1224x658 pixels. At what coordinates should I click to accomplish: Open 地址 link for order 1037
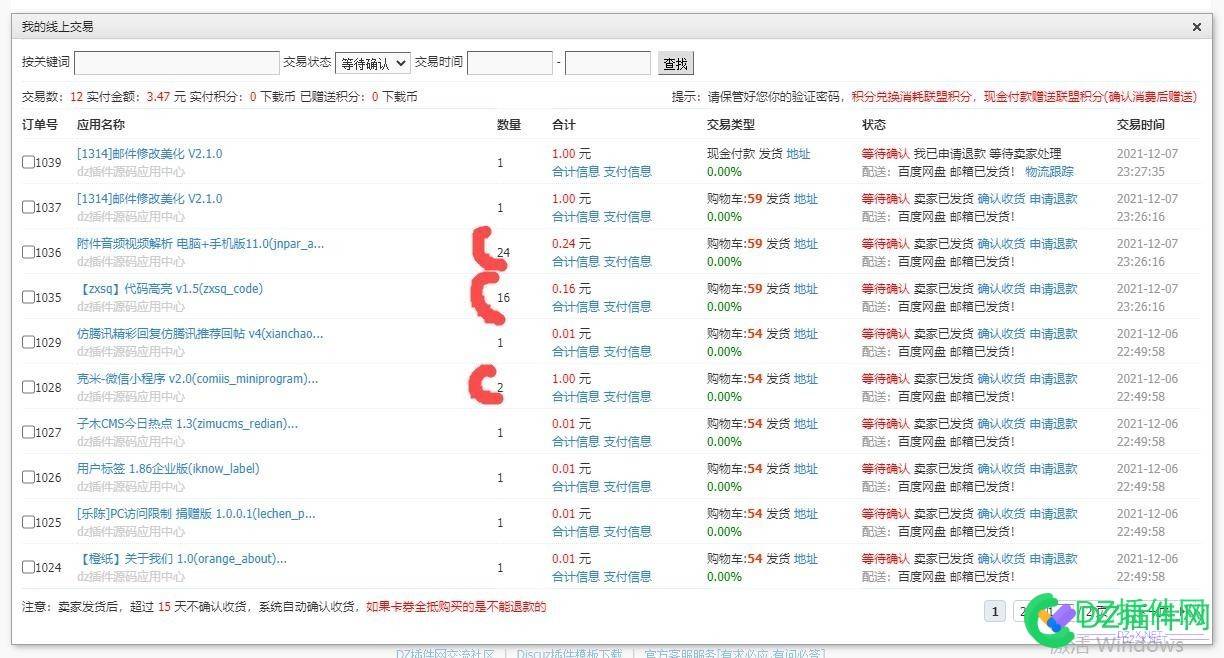(806, 199)
